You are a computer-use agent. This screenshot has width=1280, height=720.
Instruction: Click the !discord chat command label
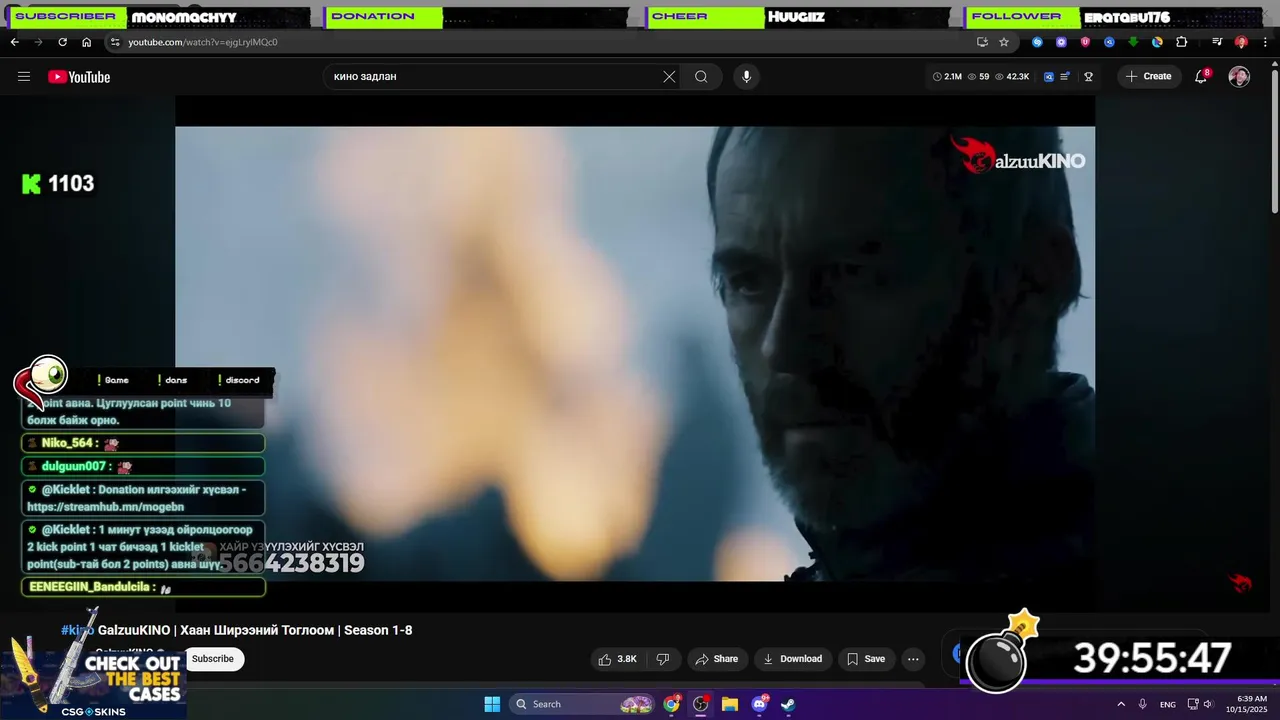(238, 380)
